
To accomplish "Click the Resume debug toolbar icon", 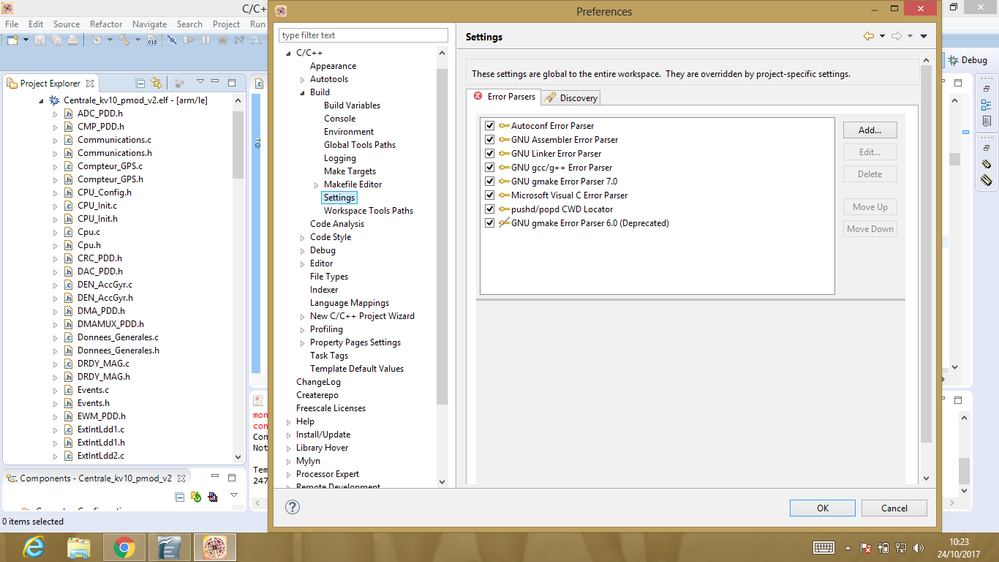I will pyautogui.click(x=189, y=40).
